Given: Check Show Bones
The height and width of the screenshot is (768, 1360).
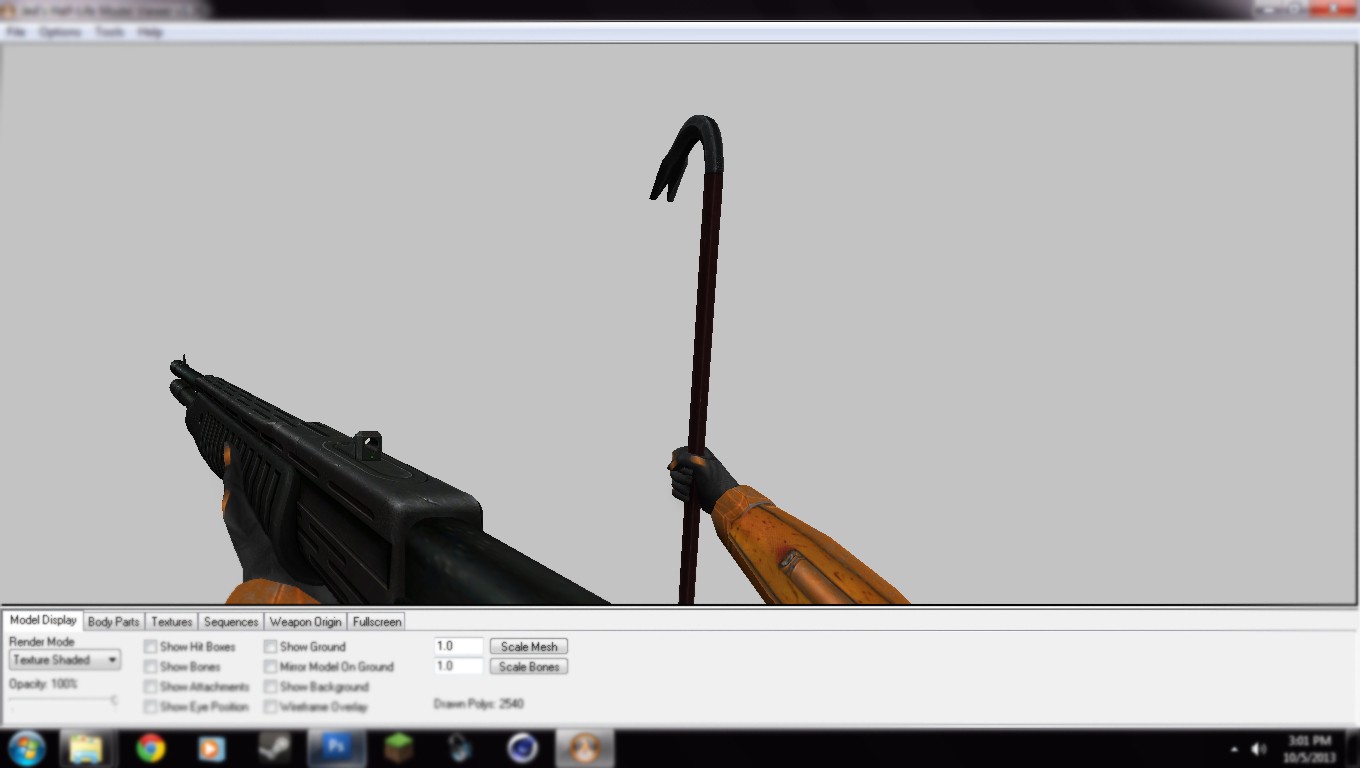Looking at the screenshot, I should click(x=150, y=666).
